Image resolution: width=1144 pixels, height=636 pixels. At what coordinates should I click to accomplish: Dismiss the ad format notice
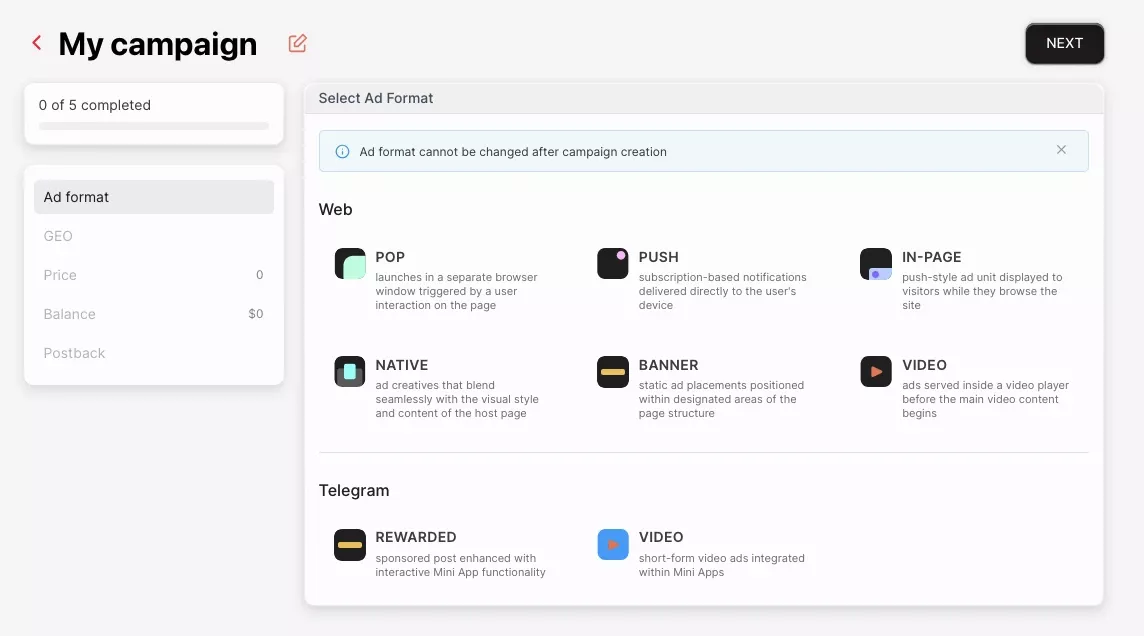(1062, 150)
